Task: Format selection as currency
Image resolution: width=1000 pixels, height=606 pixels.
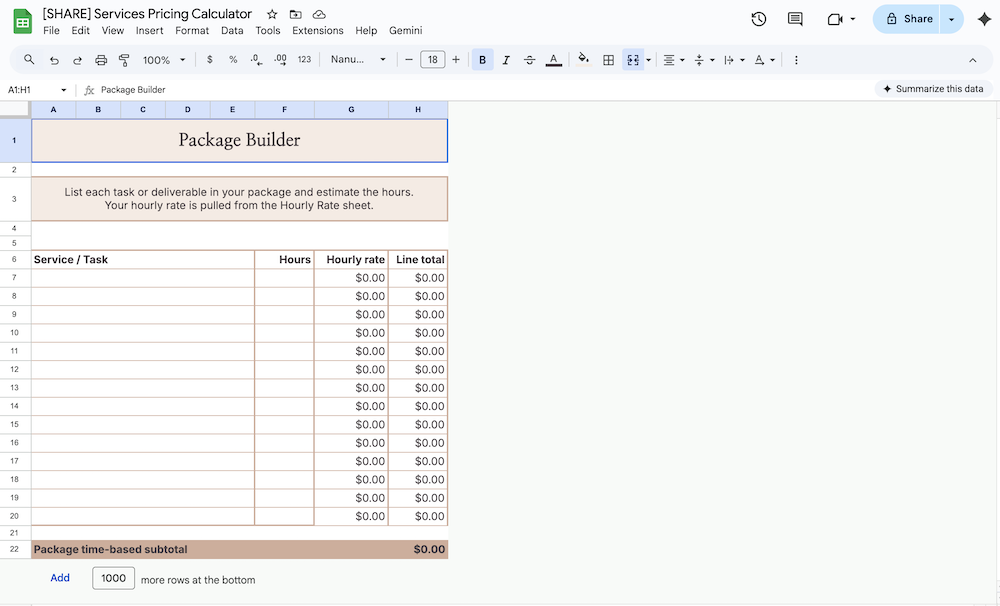Action: [x=210, y=59]
